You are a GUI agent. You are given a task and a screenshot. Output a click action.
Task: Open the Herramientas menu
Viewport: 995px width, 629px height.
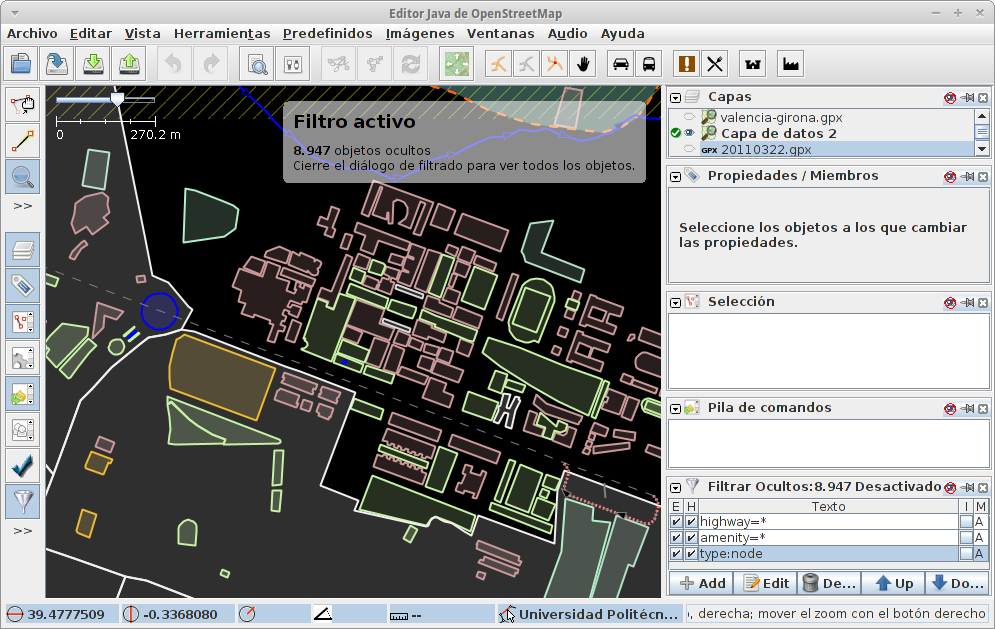pos(222,33)
